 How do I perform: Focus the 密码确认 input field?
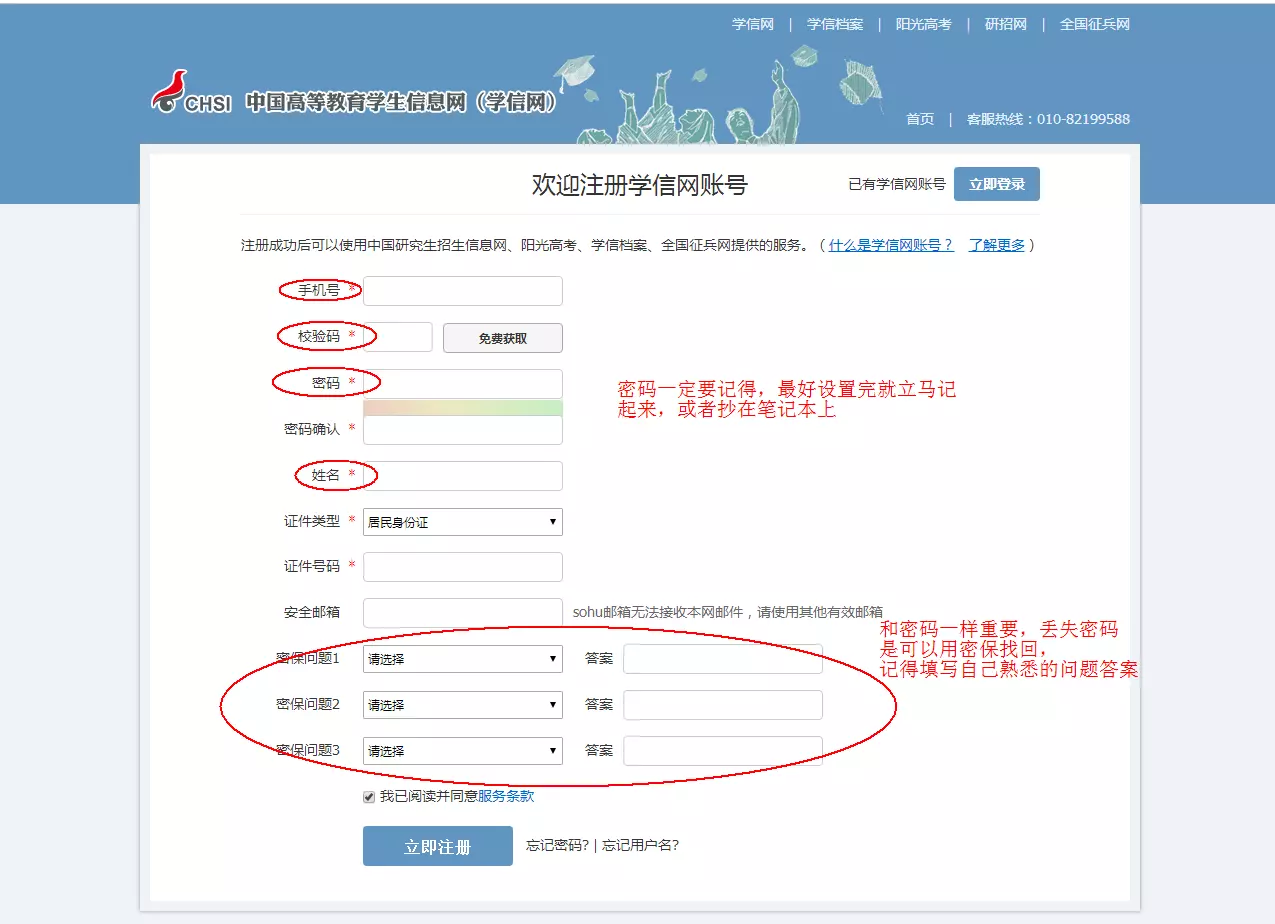pyautogui.click(x=463, y=430)
